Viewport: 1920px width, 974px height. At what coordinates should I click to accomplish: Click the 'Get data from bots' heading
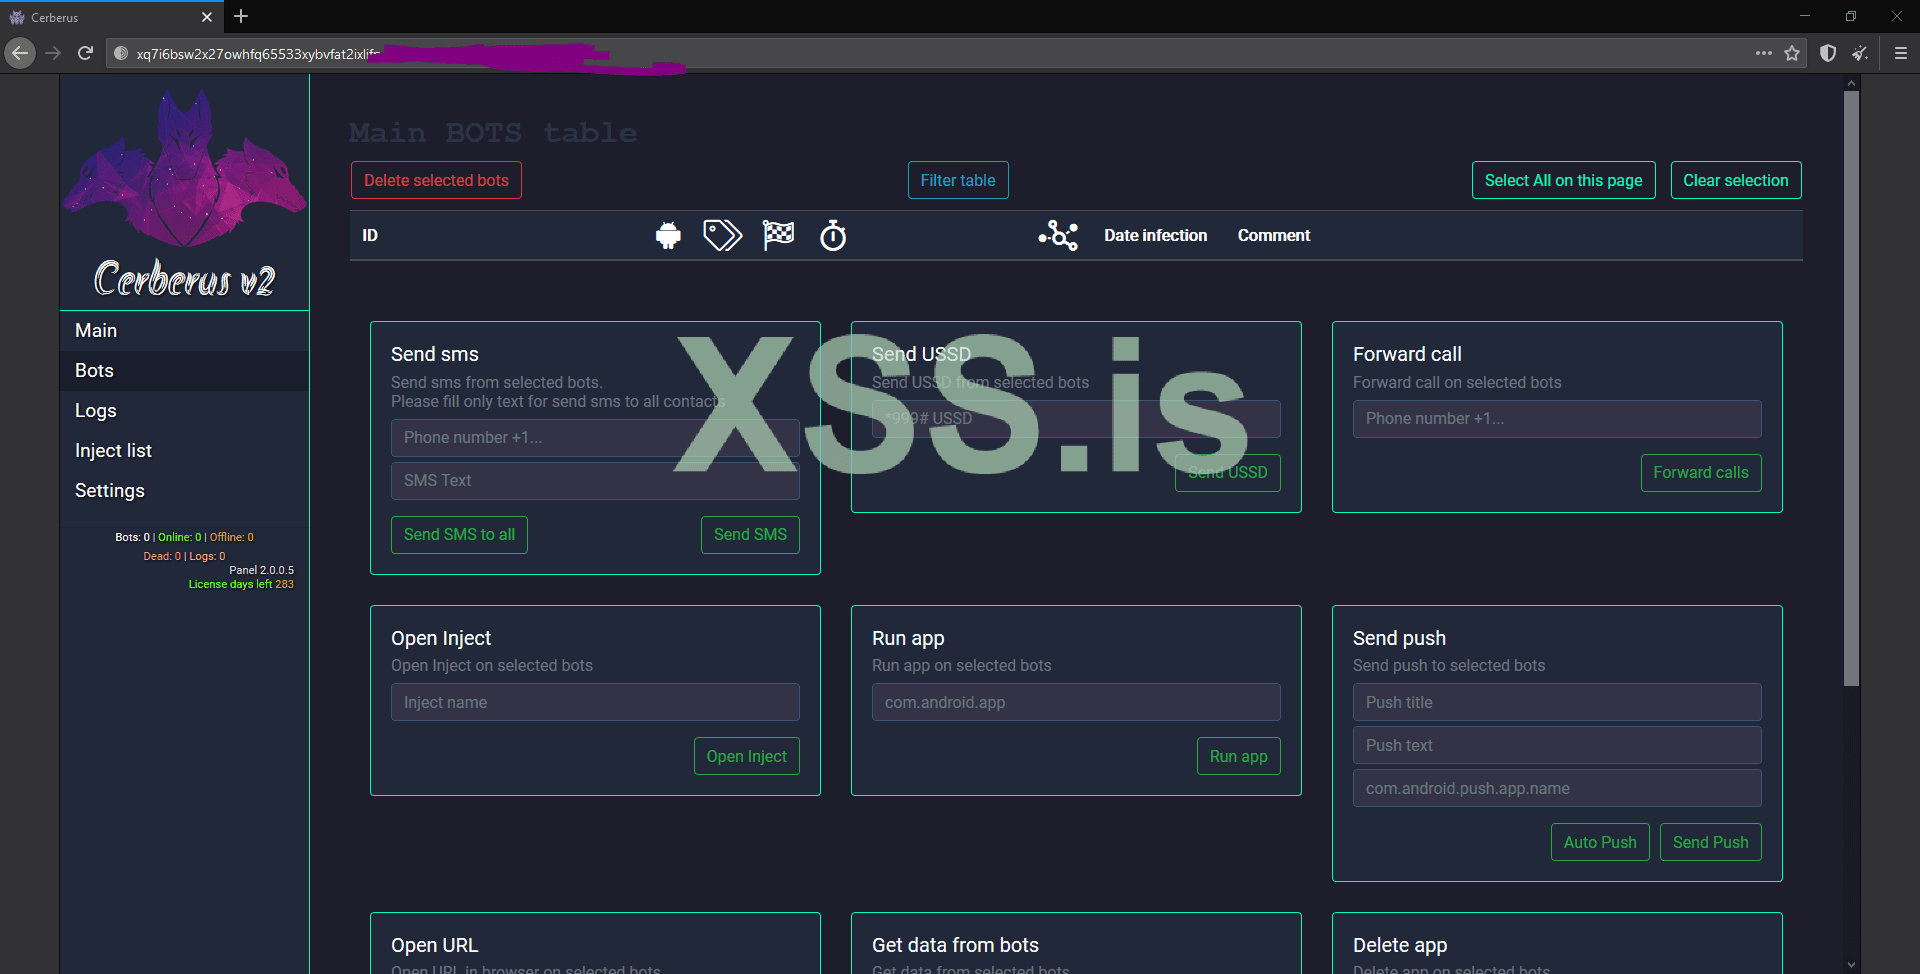tap(955, 945)
